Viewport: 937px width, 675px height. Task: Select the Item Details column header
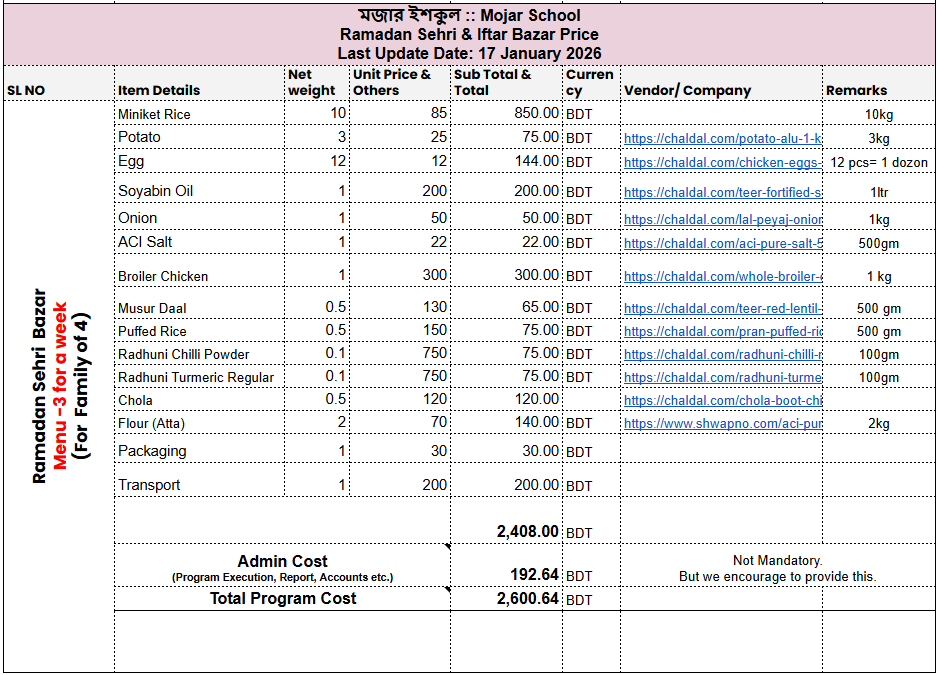(159, 90)
